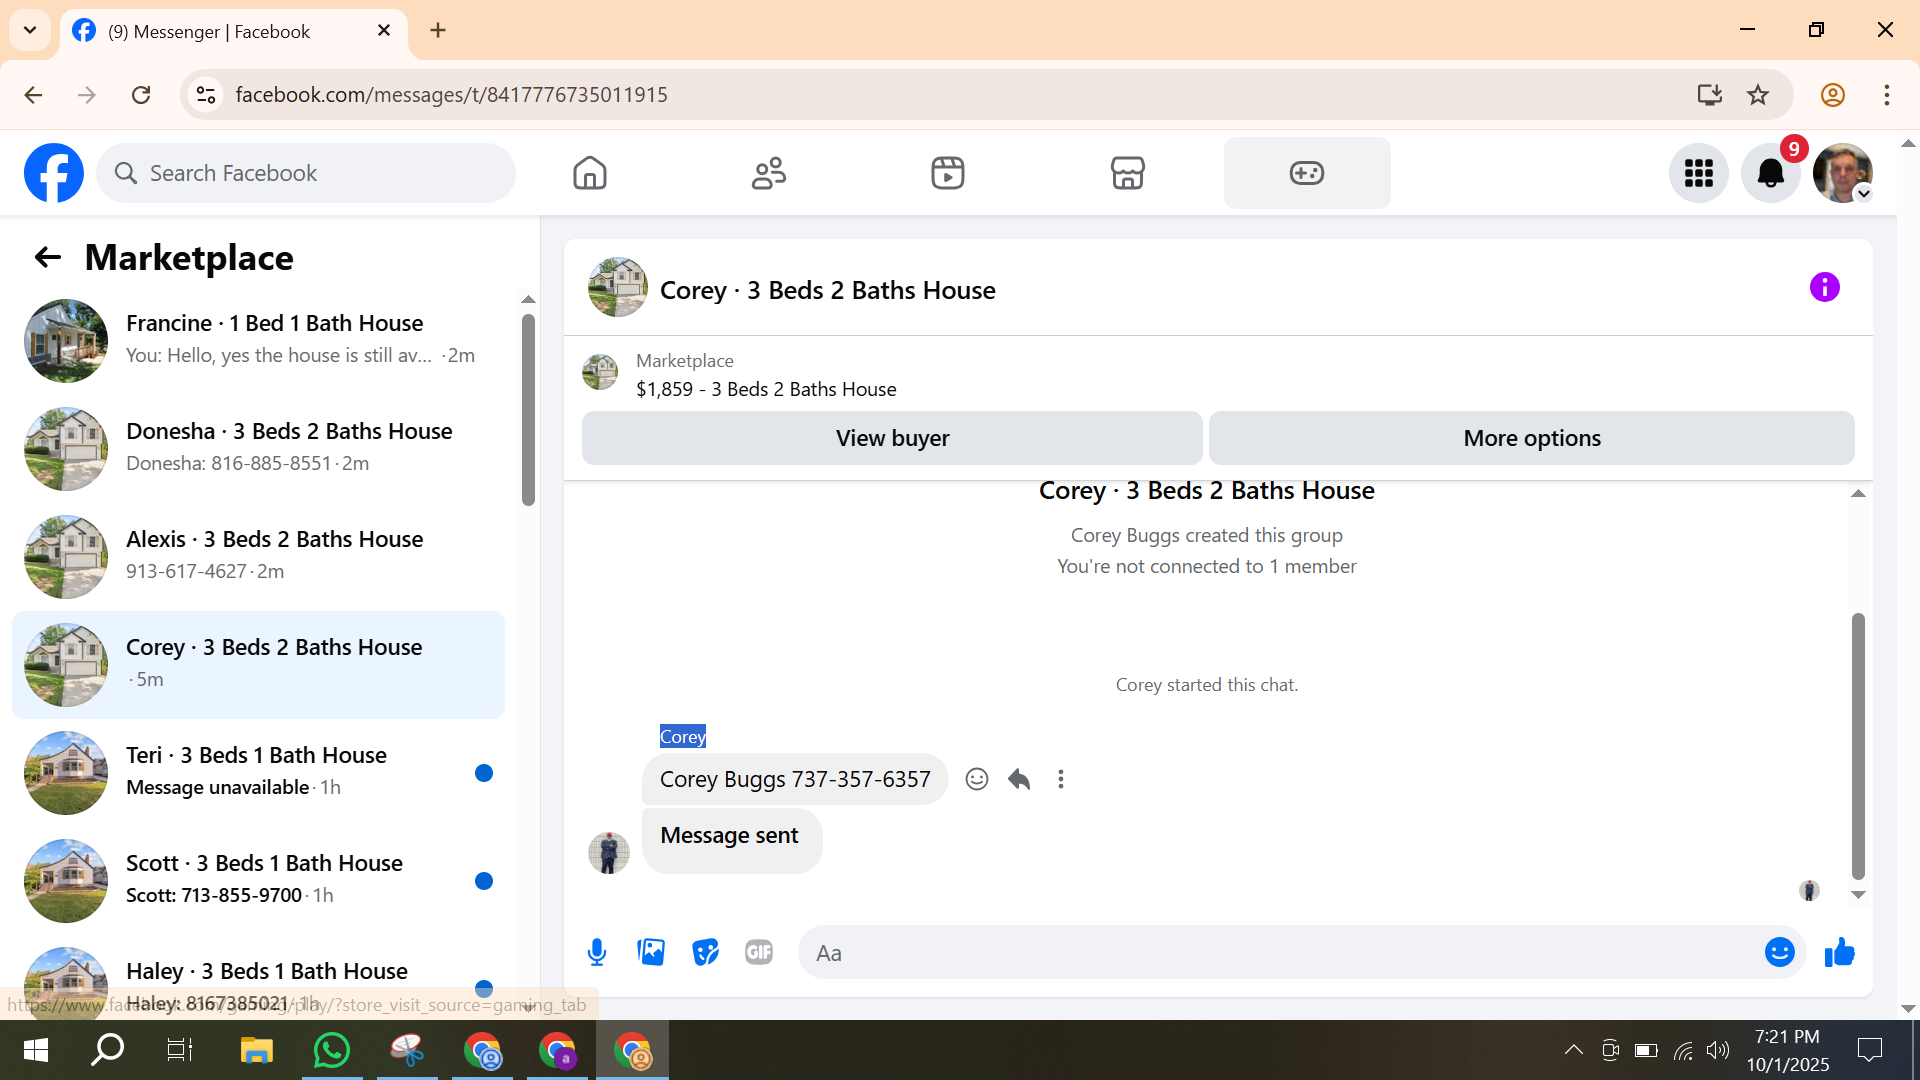Open a new browser tab
Screen dimensions: 1920x1080
(x=438, y=30)
